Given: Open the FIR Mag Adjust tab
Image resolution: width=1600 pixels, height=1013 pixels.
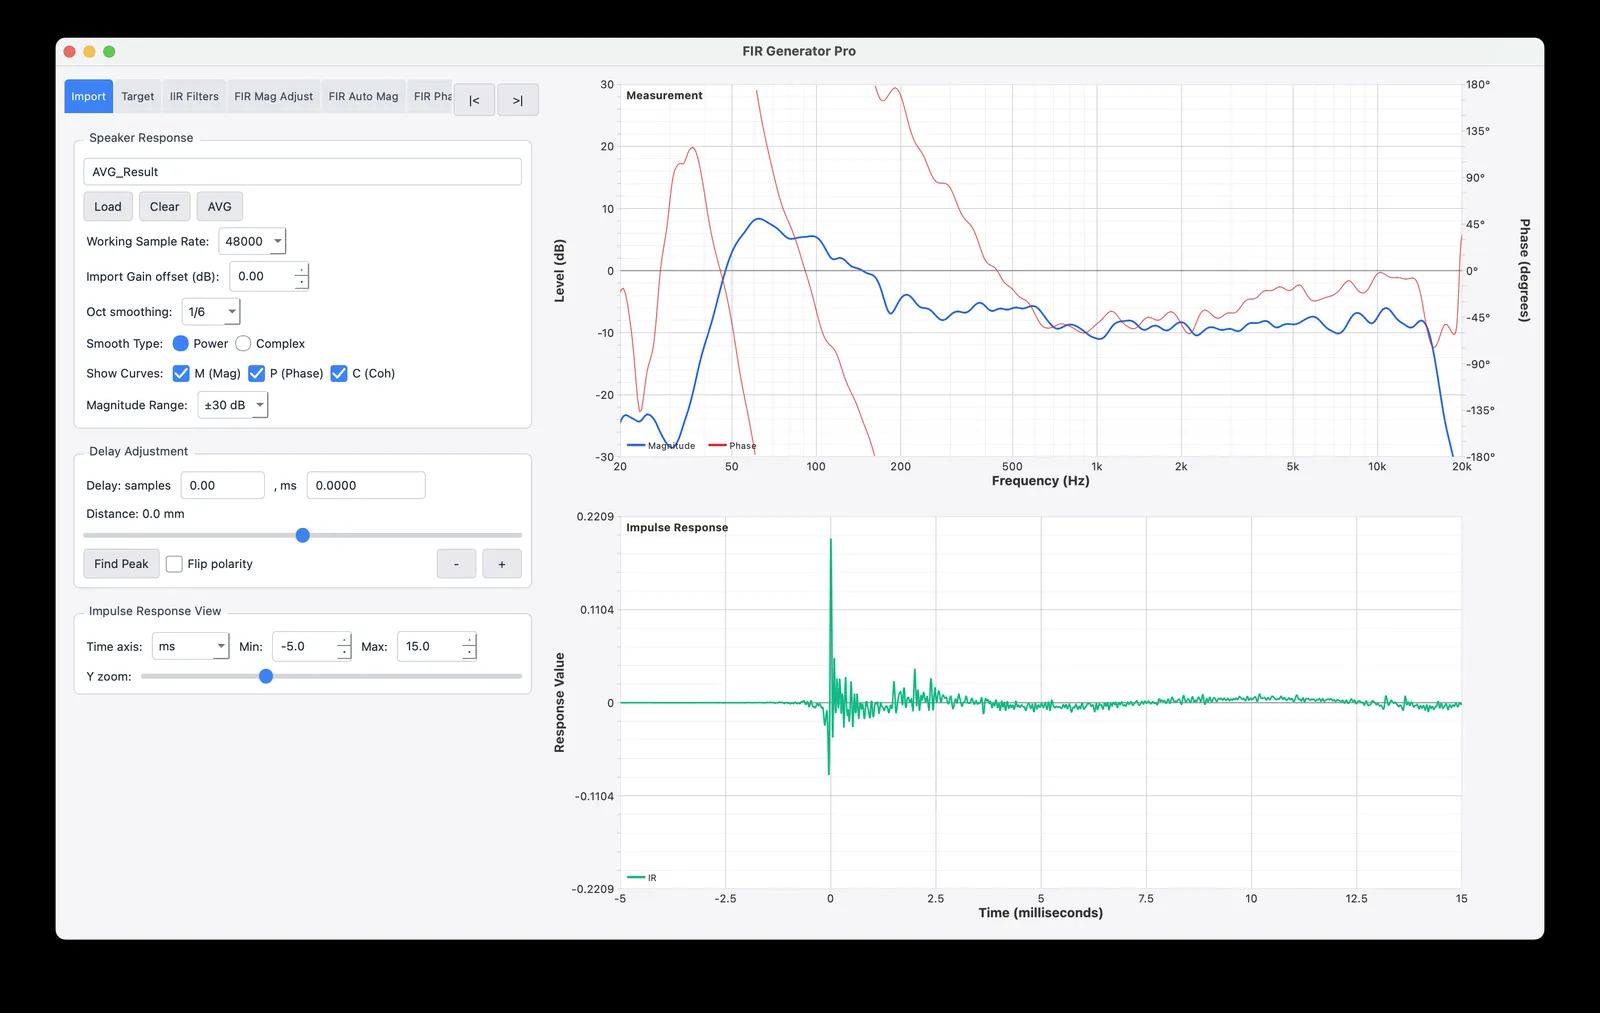Looking at the screenshot, I should click(273, 96).
